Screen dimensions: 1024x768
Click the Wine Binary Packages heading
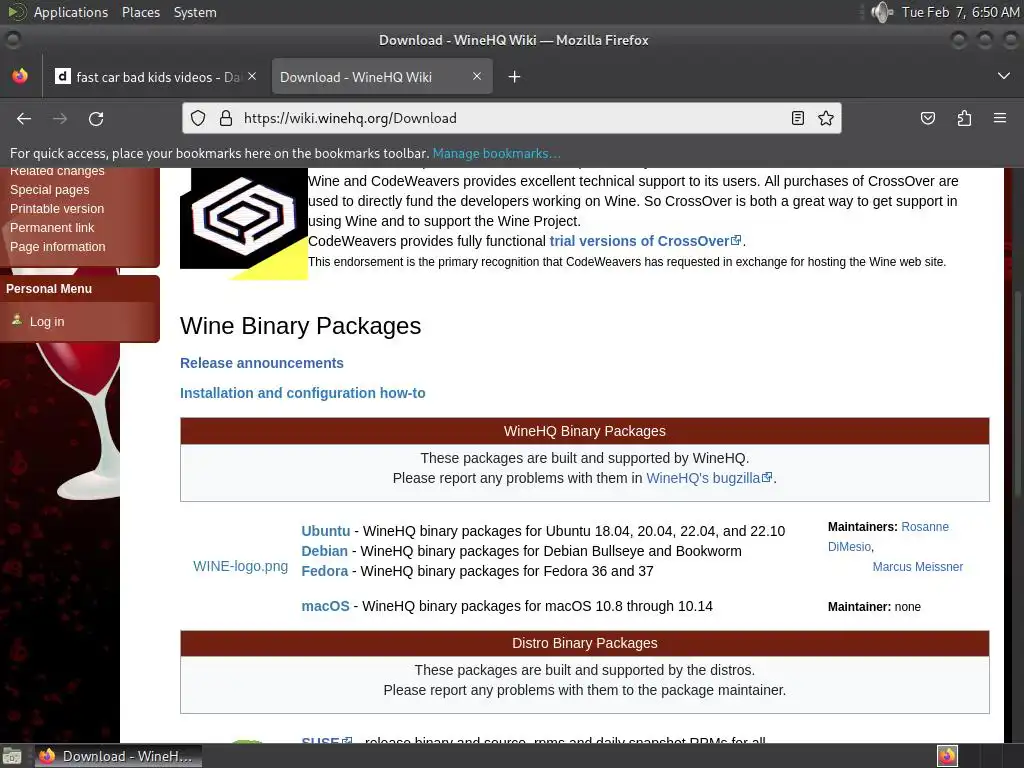pyautogui.click(x=300, y=326)
